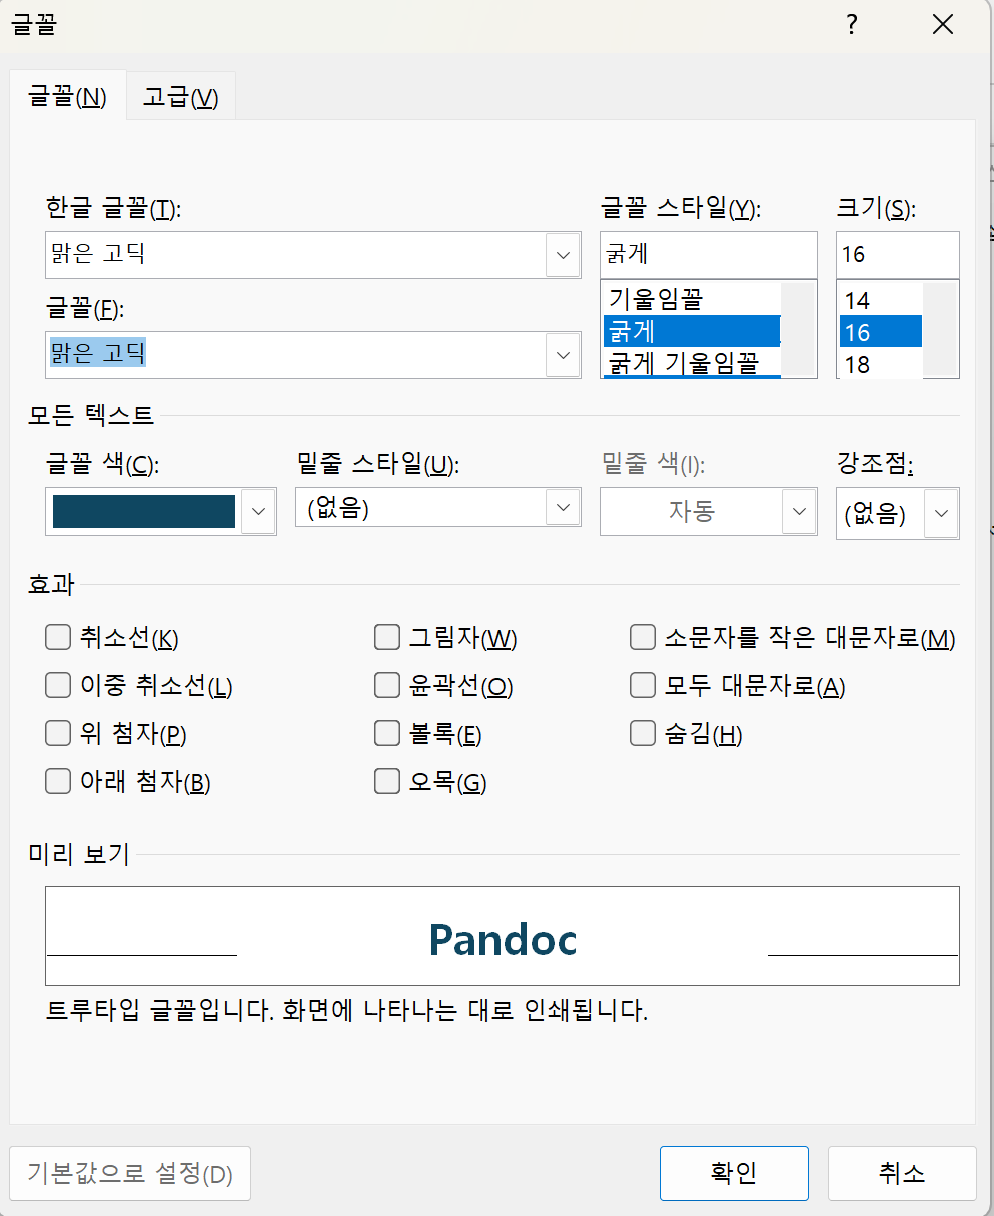Enable the 그림자 effect checkbox

tap(387, 637)
